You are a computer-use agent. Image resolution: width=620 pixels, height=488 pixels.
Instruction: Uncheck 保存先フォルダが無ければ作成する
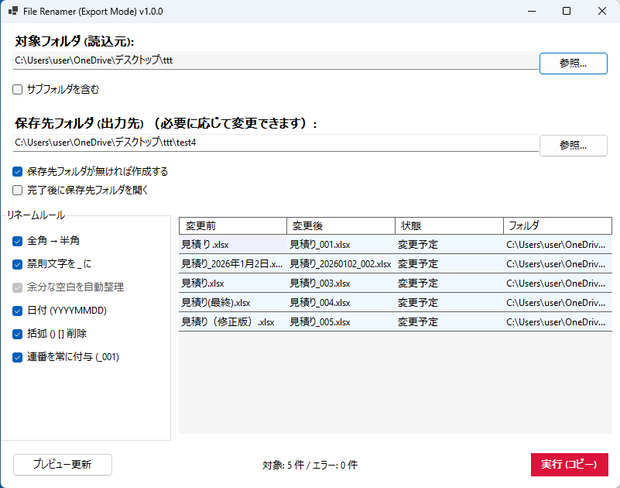pyautogui.click(x=17, y=171)
